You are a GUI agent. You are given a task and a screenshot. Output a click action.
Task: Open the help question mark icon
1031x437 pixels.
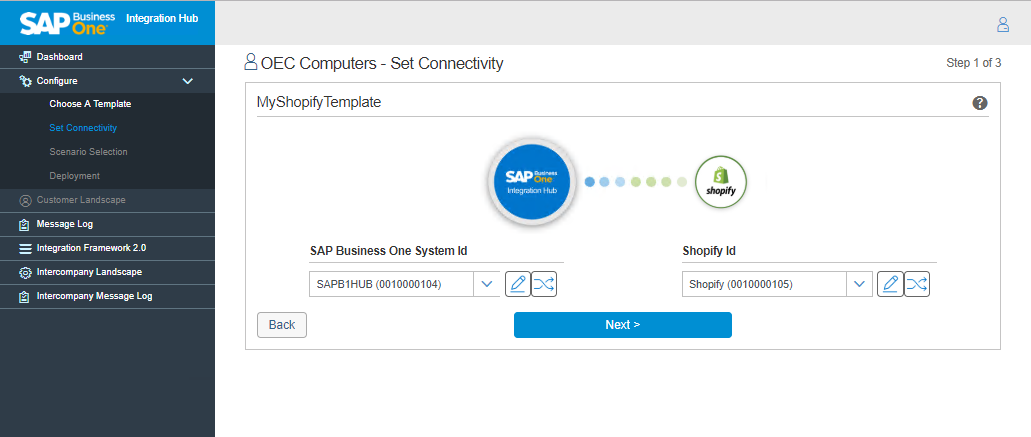point(980,103)
